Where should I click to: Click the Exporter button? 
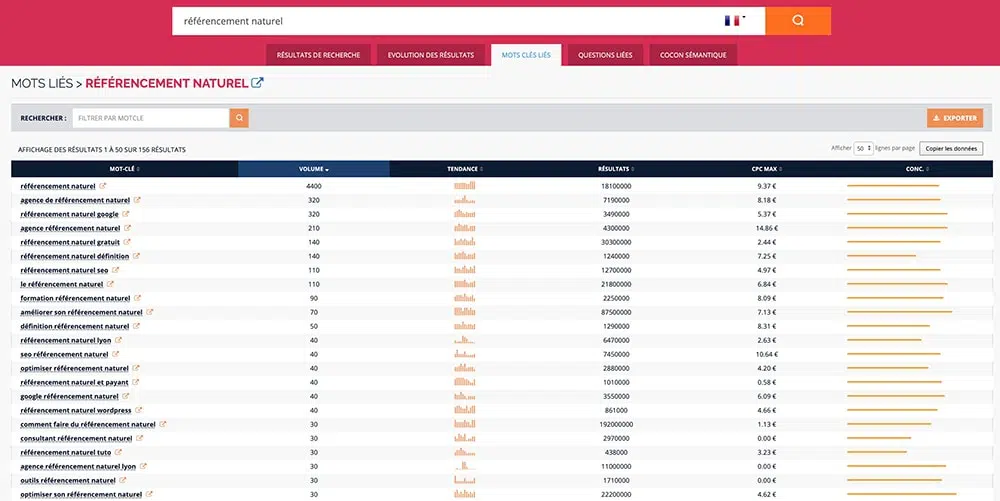tap(955, 118)
